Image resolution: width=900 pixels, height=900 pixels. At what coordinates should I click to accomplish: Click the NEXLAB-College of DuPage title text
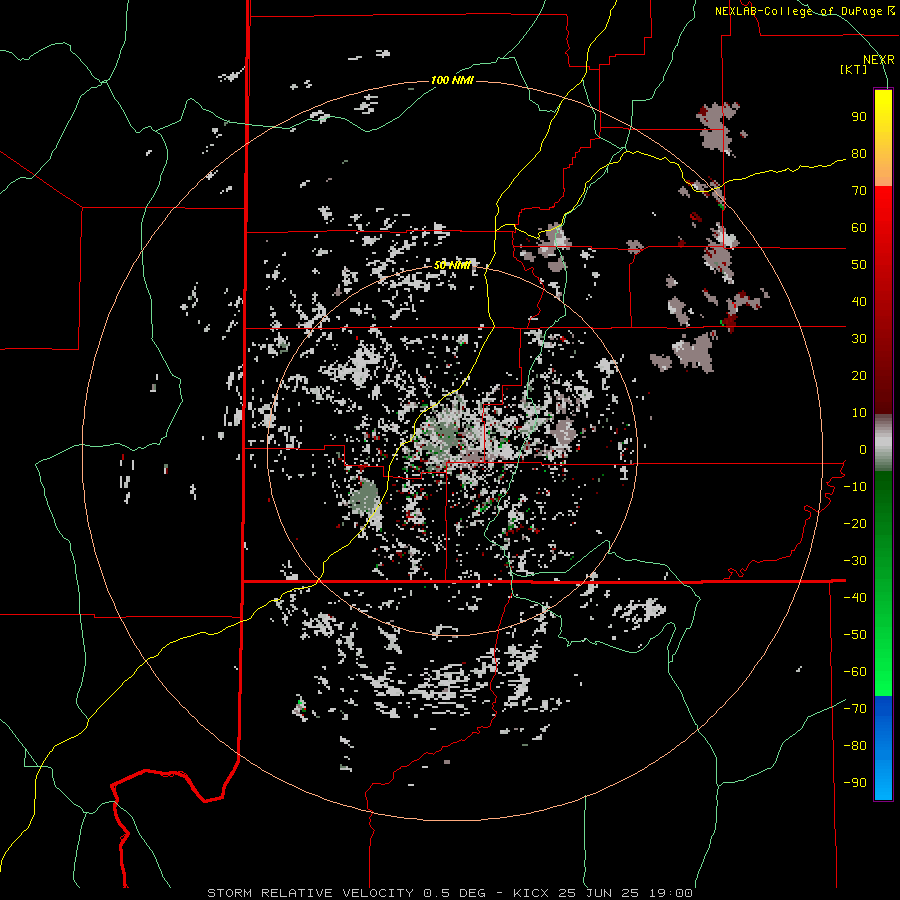tap(804, 11)
